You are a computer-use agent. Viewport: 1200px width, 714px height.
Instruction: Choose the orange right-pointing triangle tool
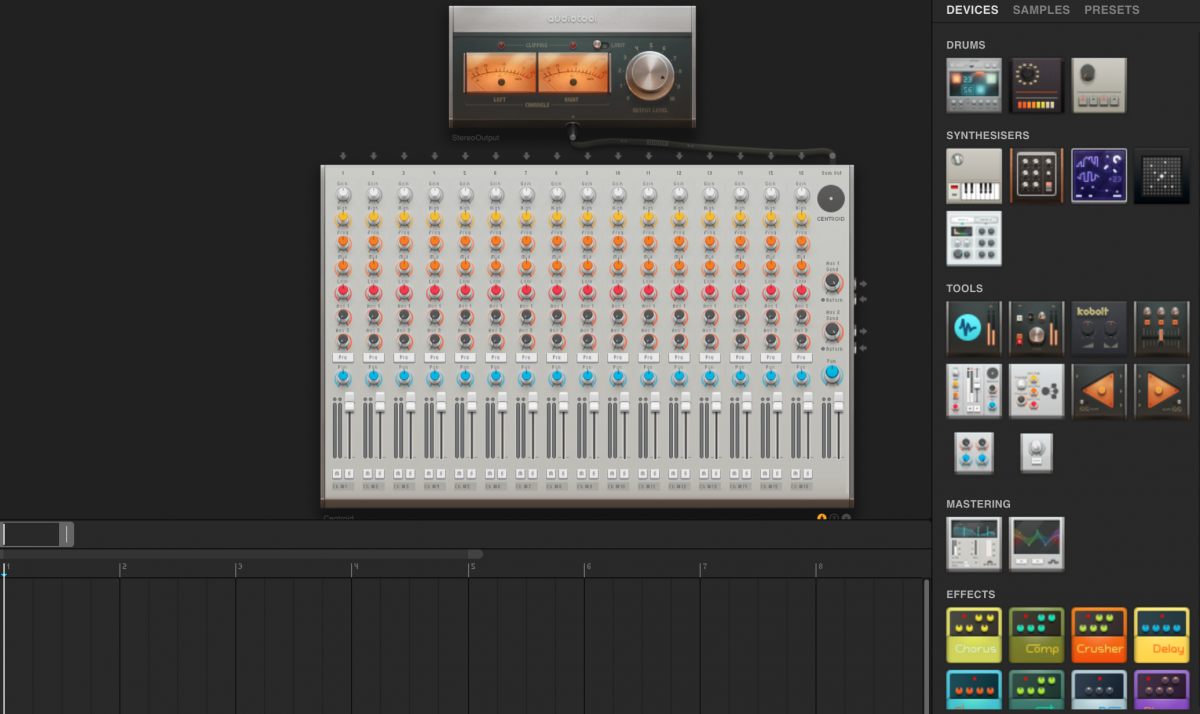[1162, 390]
